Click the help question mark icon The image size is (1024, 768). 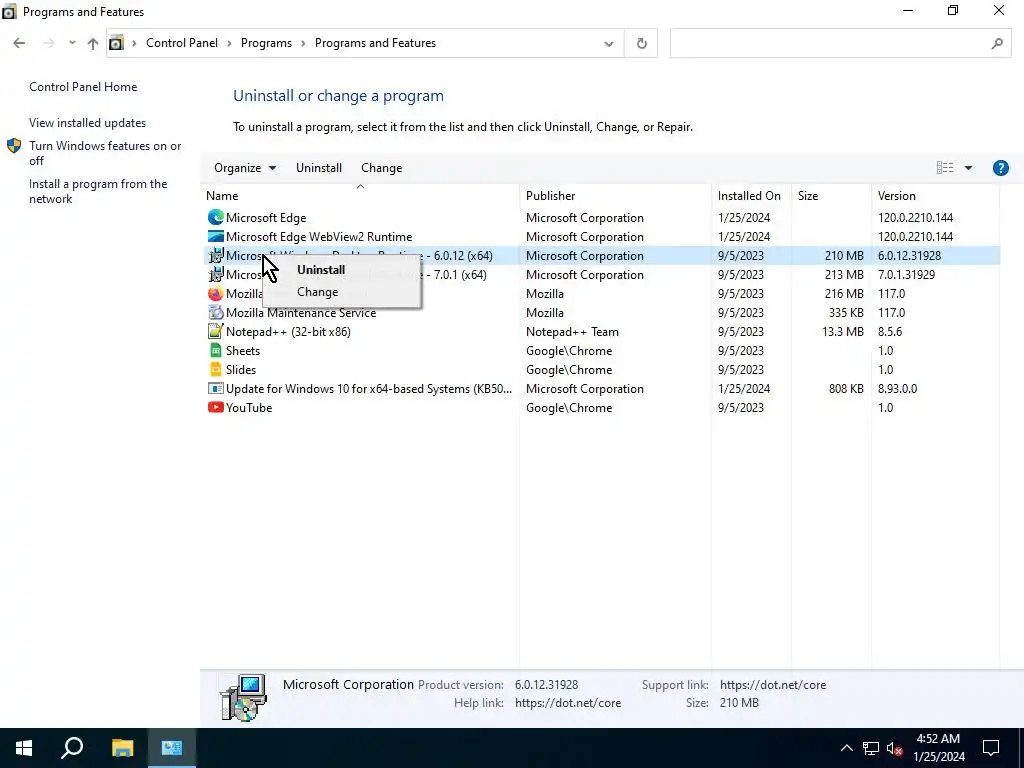1000,168
